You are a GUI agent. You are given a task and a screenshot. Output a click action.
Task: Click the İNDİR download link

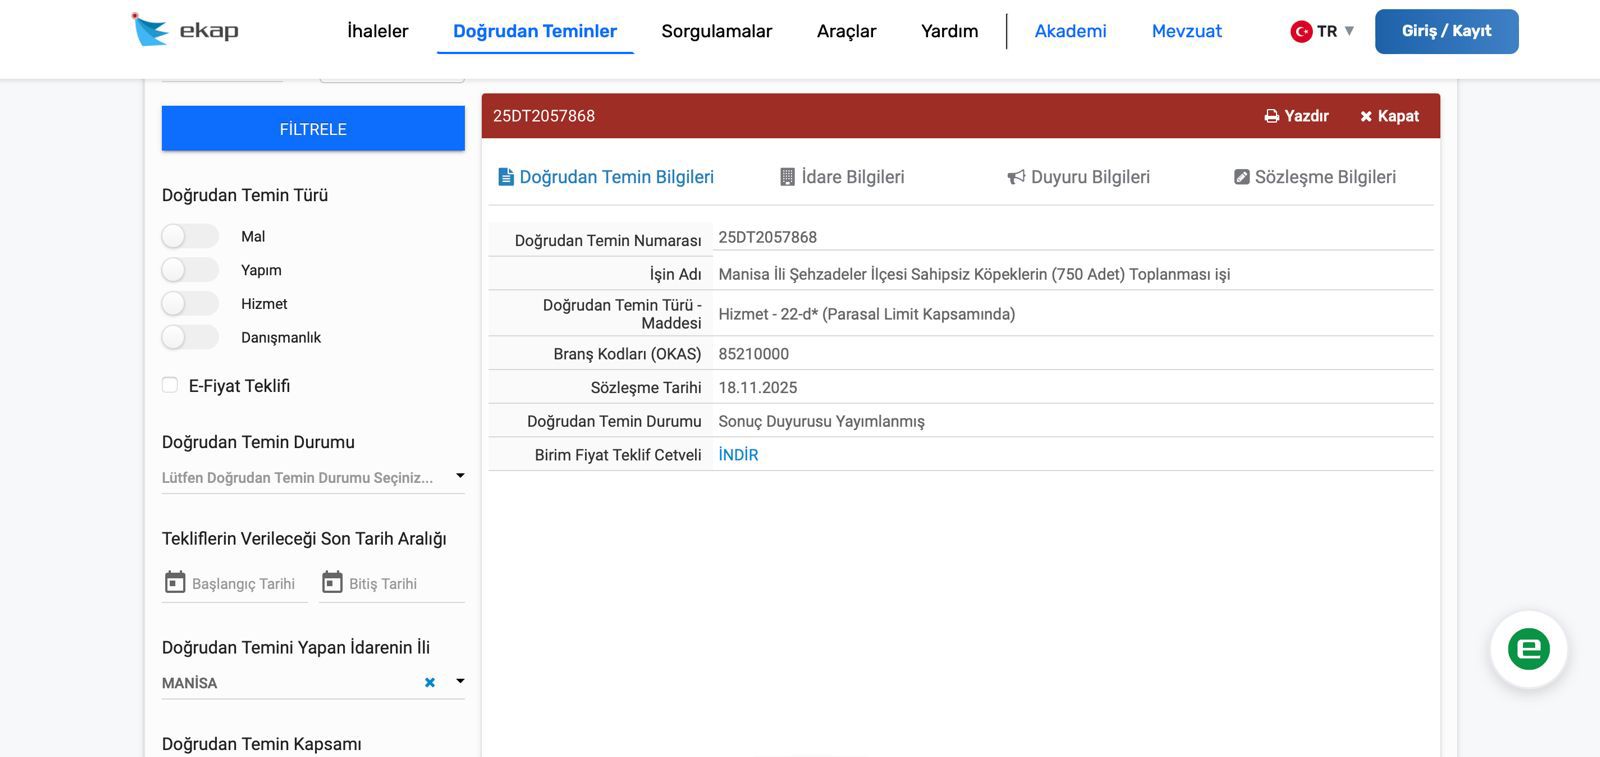tap(738, 455)
